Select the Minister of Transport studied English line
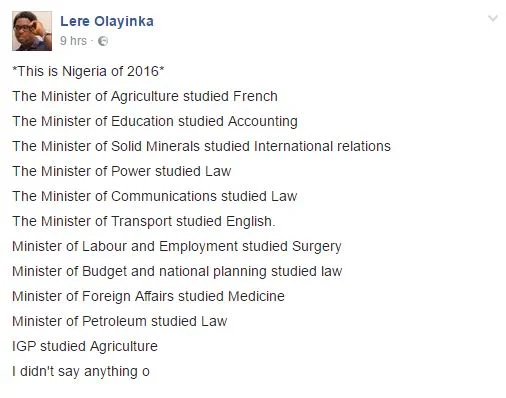 [x=144, y=221]
